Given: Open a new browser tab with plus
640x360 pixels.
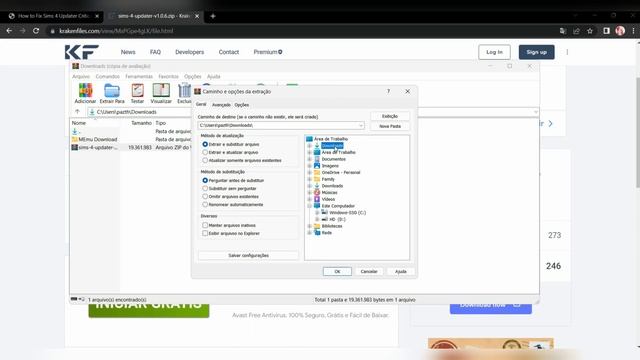Looking at the screenshot, I should tap(213, 16).
